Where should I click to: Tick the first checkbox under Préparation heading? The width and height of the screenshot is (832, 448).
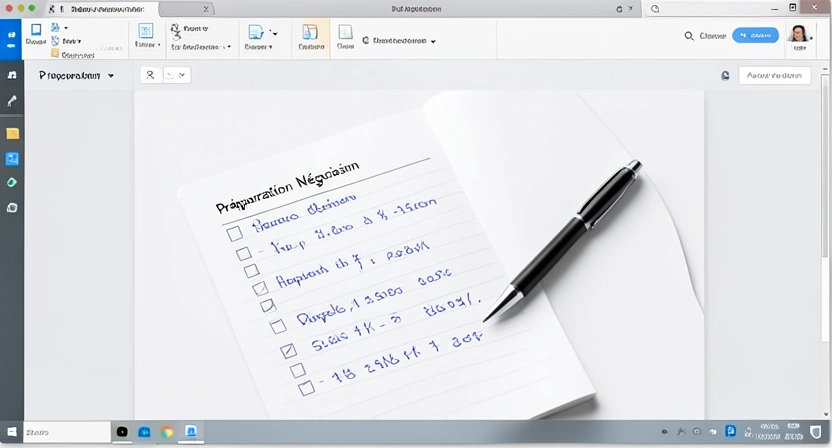coord(235,233)
